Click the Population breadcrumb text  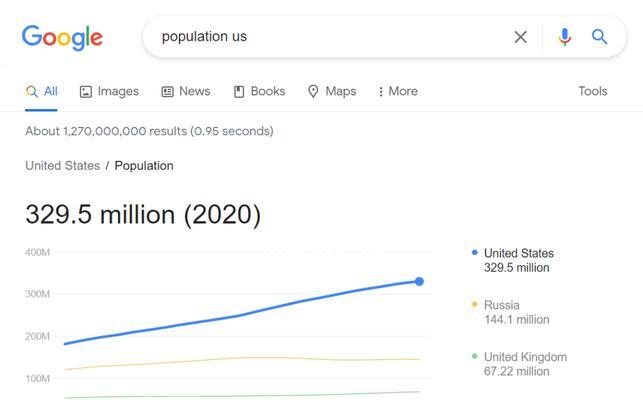click(144, 166)
